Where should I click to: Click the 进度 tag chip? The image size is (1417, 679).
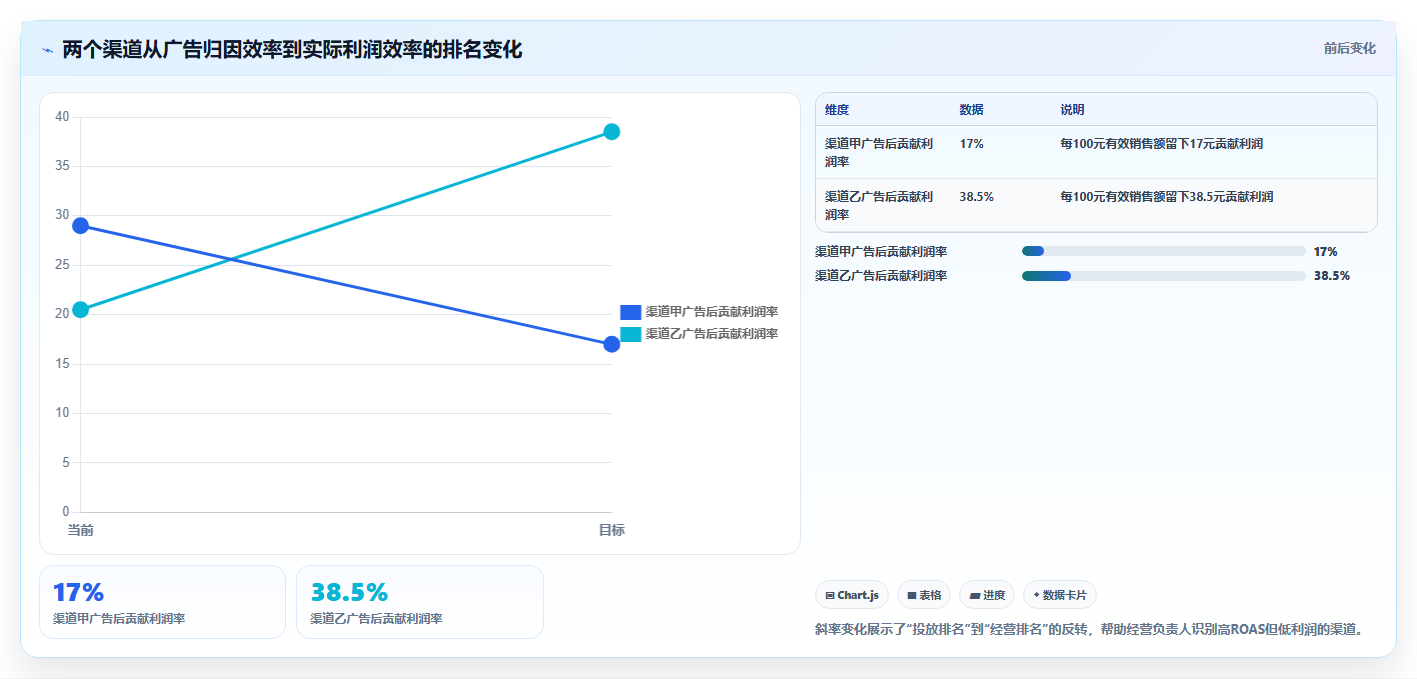[987, 595]
